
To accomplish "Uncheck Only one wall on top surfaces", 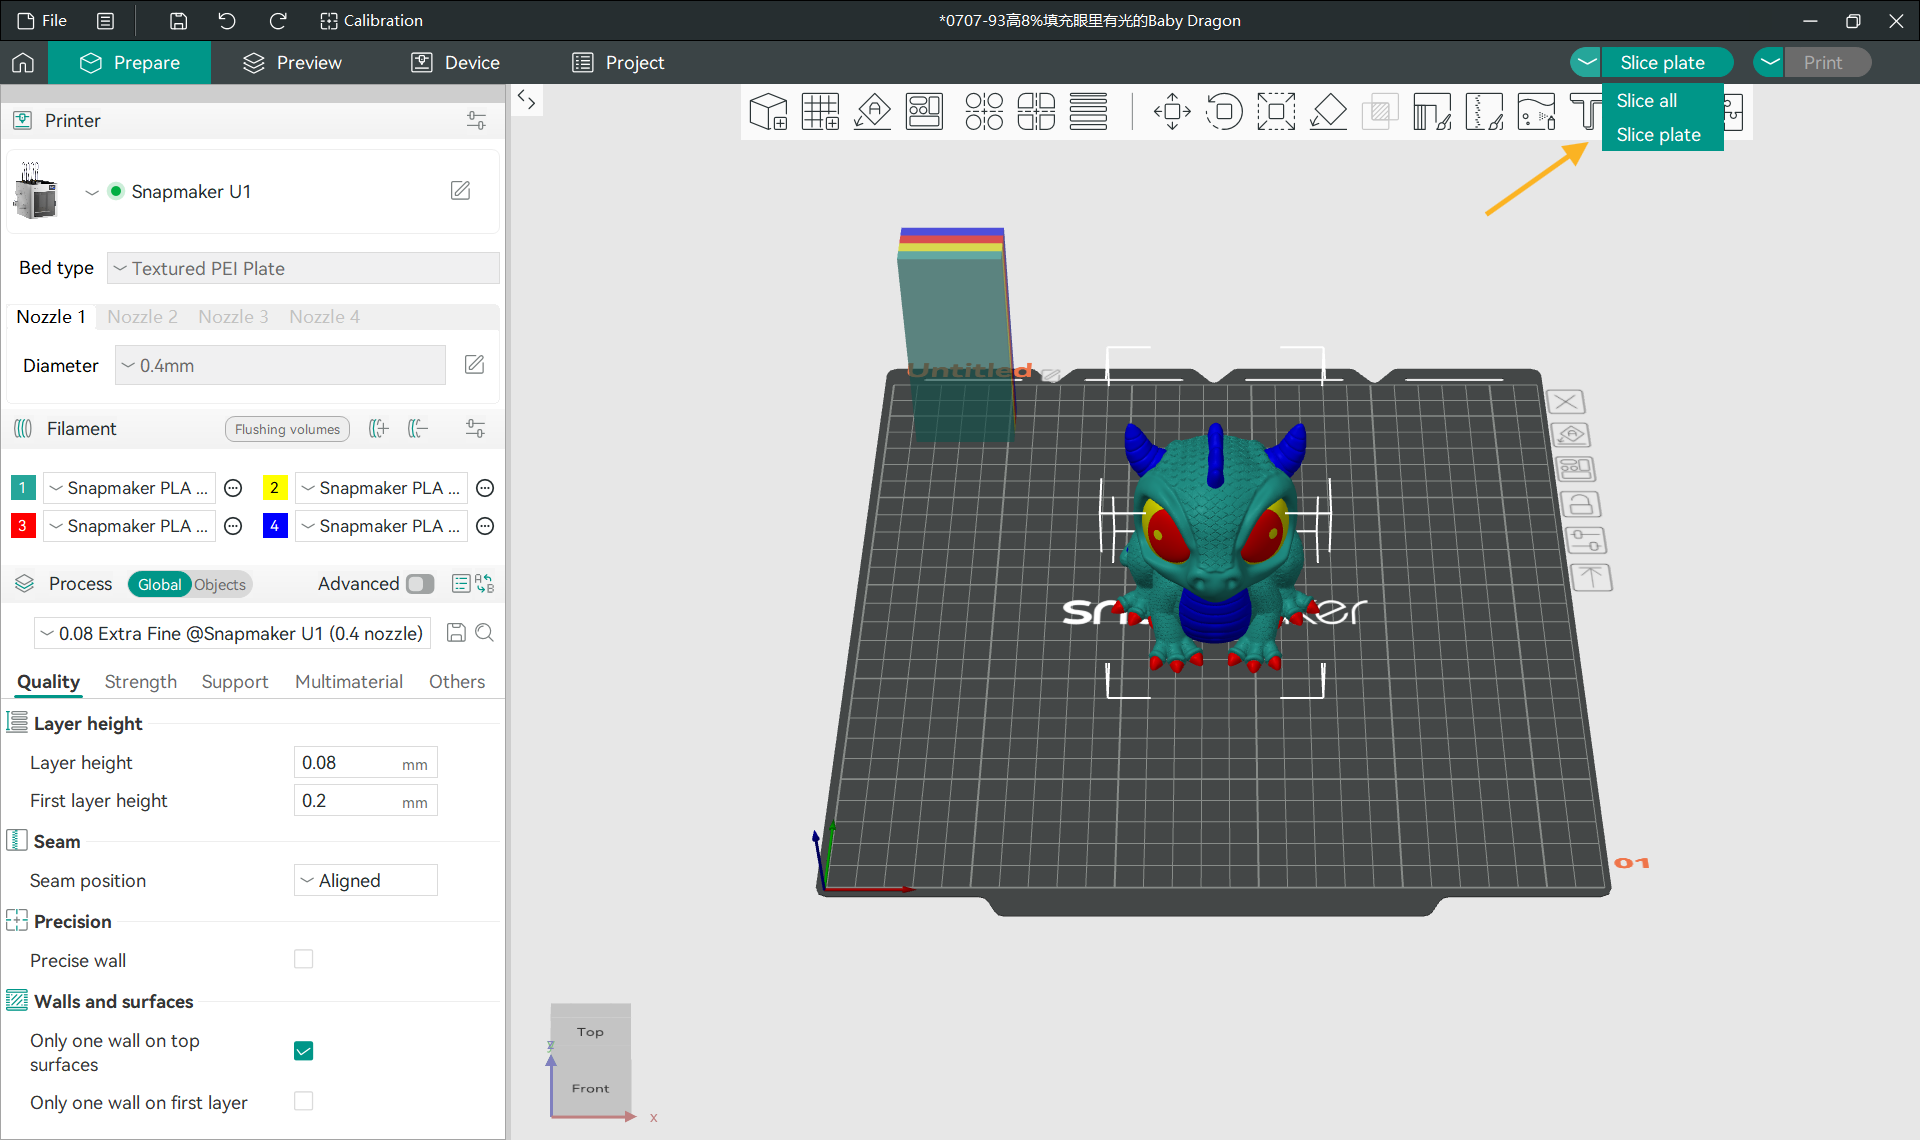I will point(304,1051).
